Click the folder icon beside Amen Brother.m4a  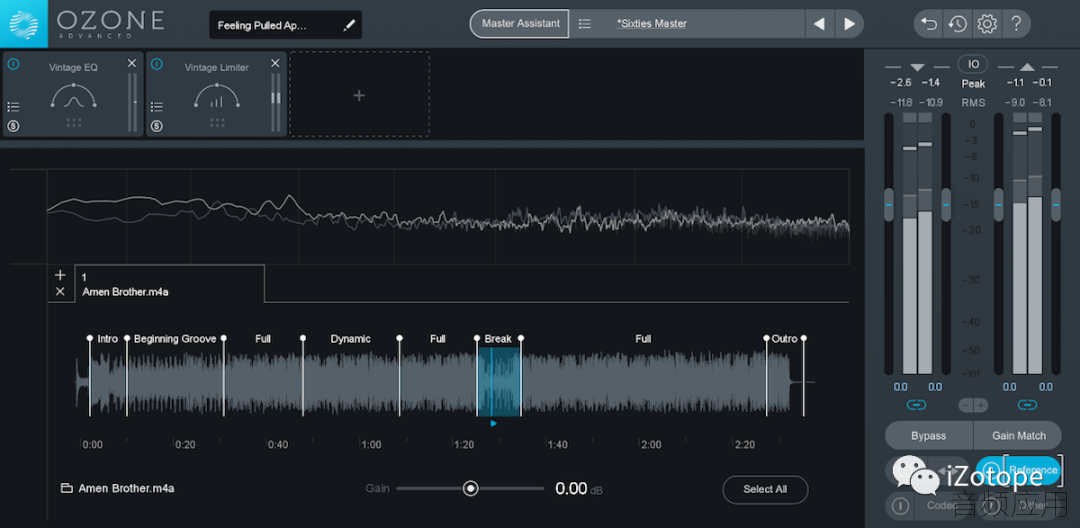click(x=67, y=489)
